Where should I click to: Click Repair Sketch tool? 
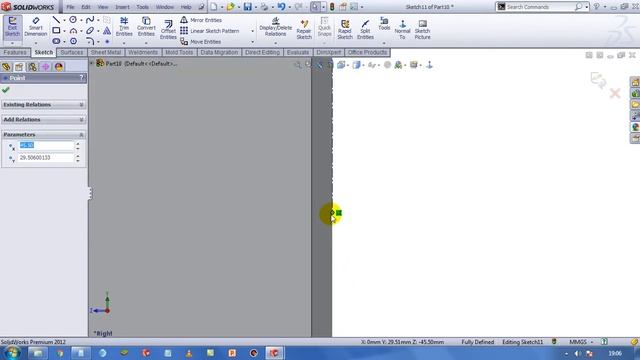pyautogui.click(x=304, y=29)
